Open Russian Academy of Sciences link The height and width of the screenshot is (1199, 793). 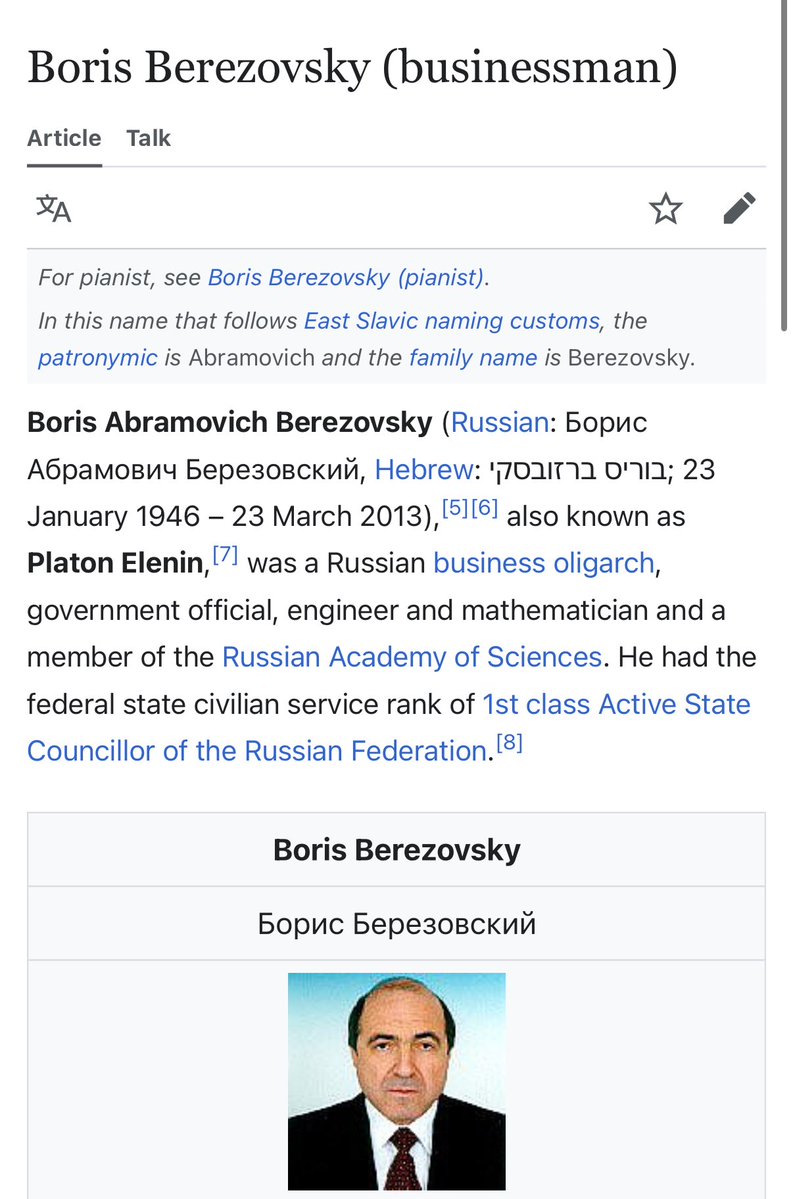click(x=411, y=657)
